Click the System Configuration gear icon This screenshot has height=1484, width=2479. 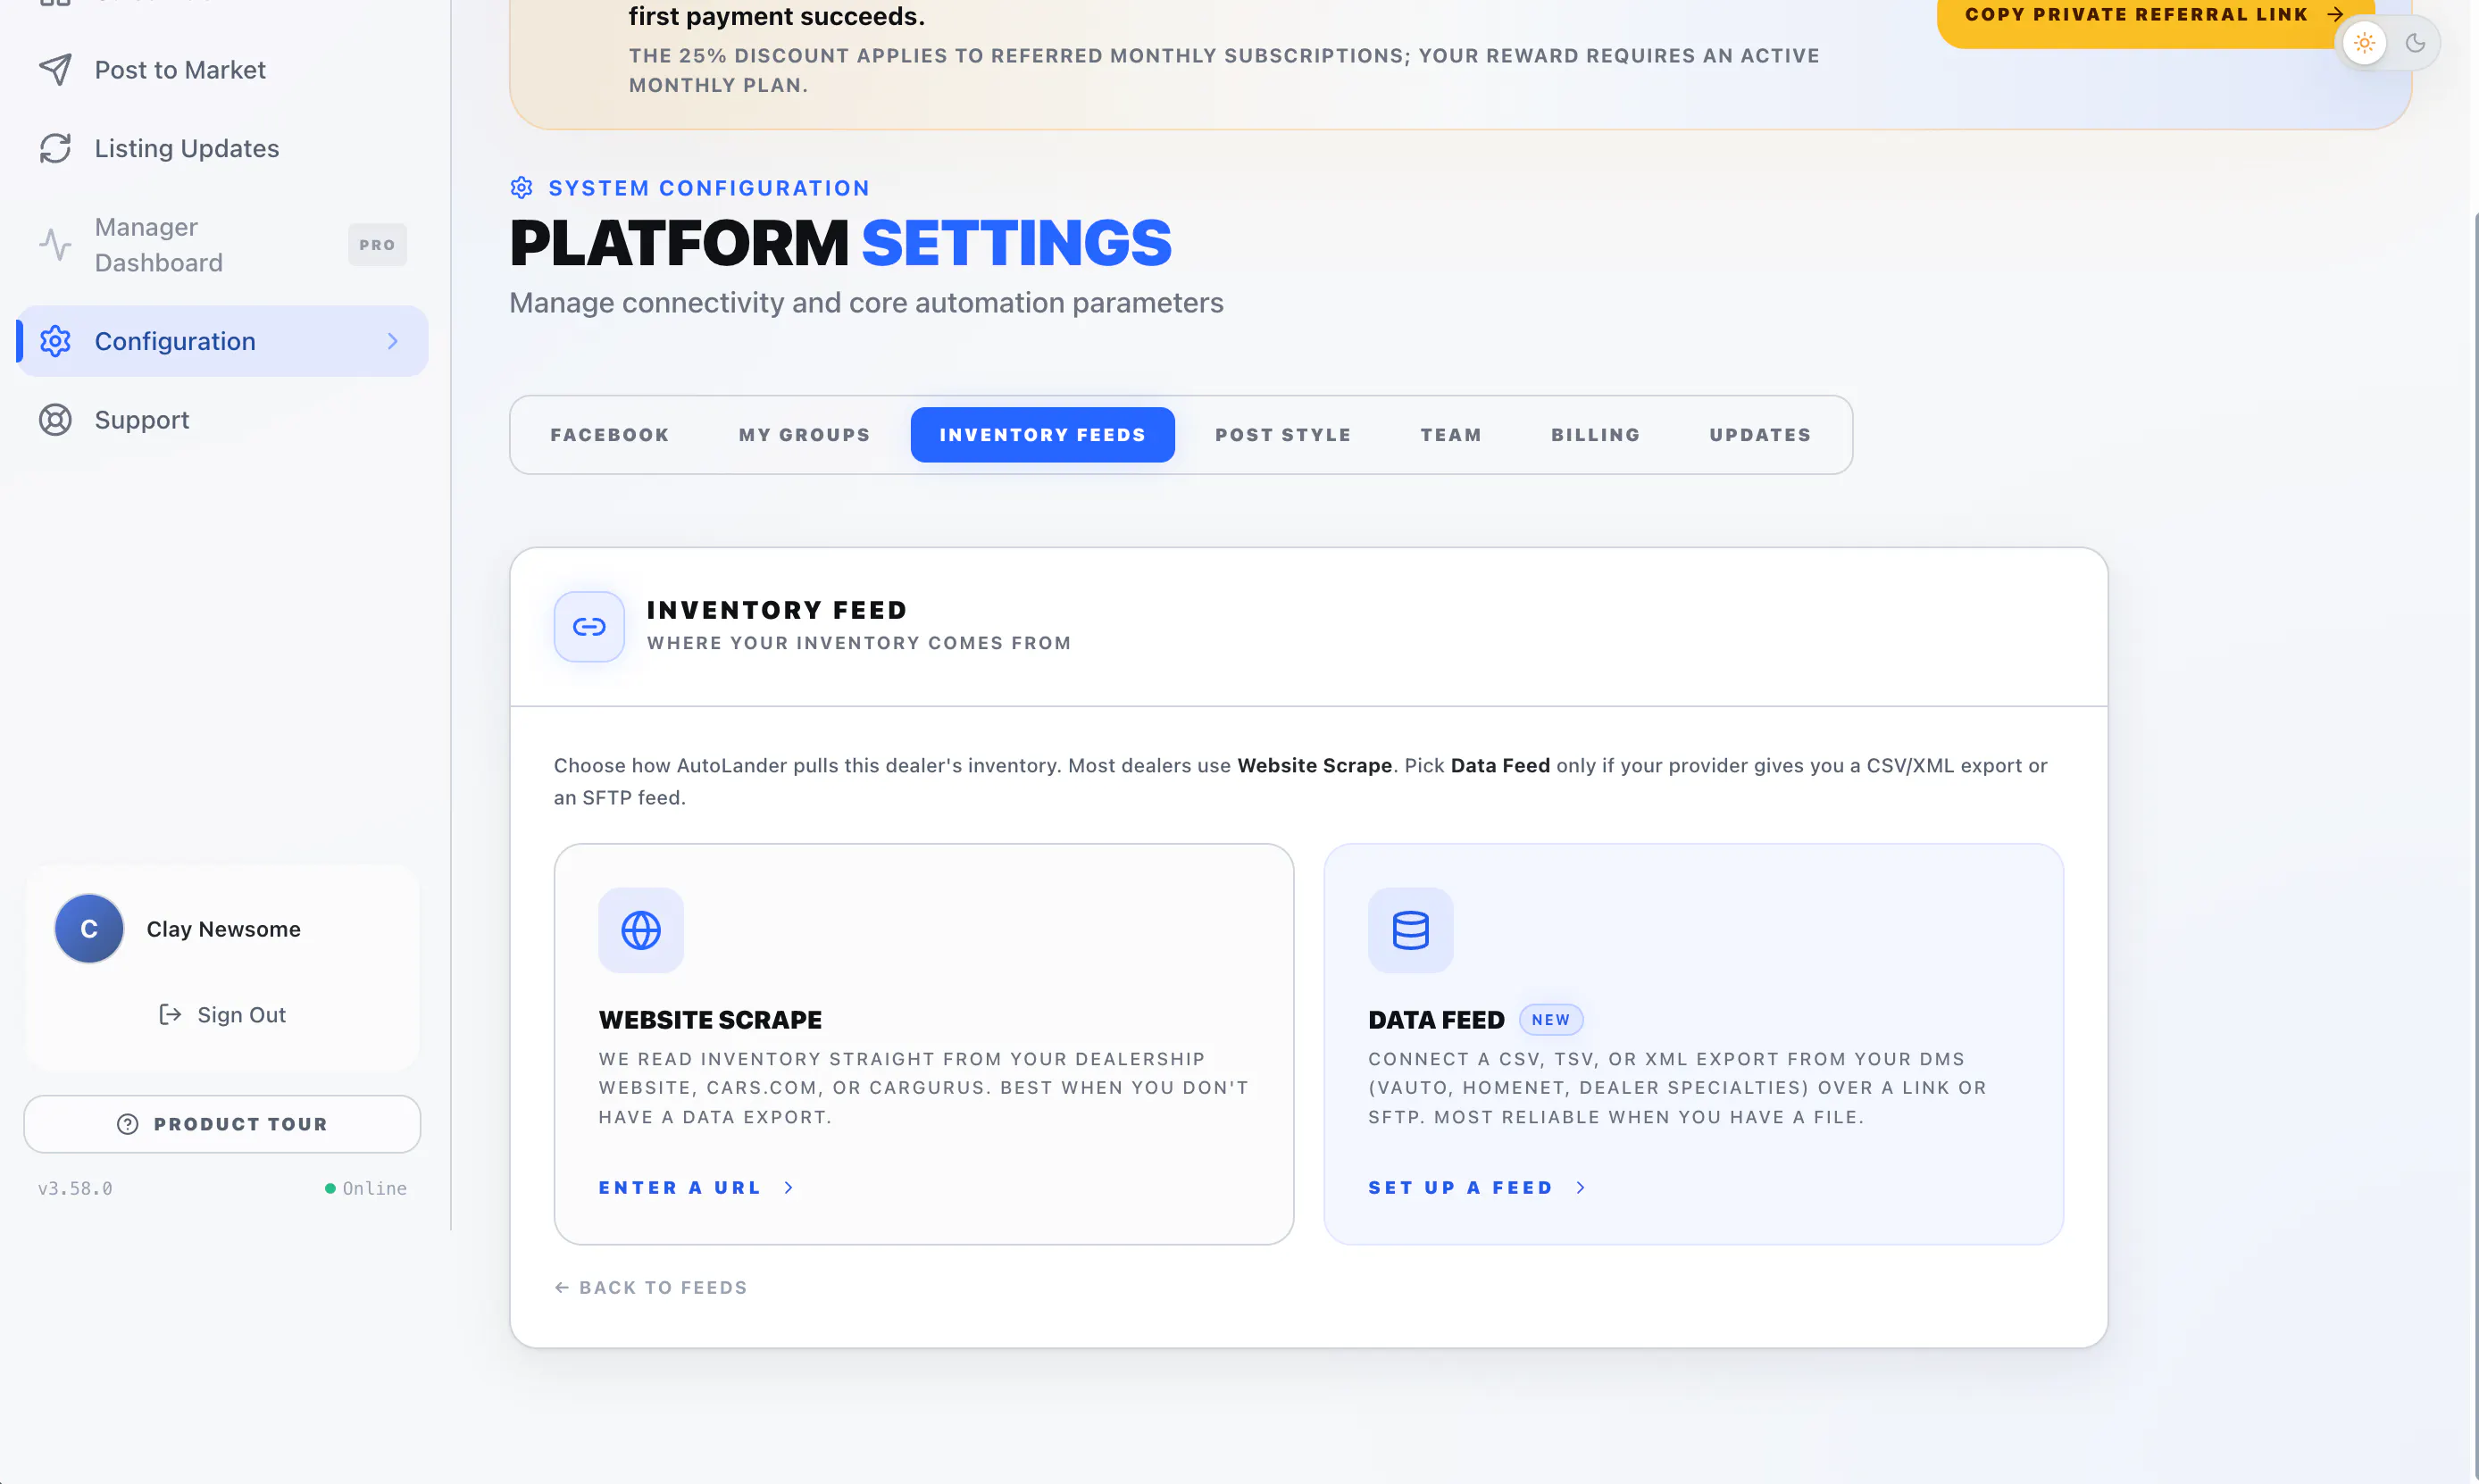click(x=522, y=188)
